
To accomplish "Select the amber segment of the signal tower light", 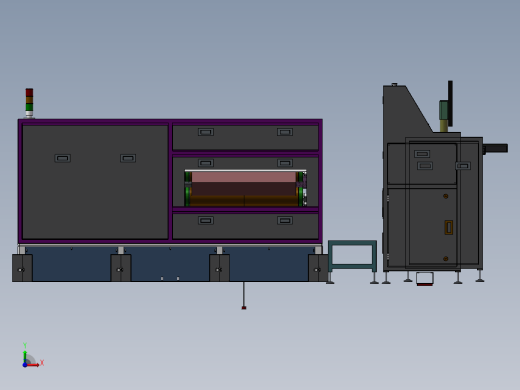I will point(29,100).
